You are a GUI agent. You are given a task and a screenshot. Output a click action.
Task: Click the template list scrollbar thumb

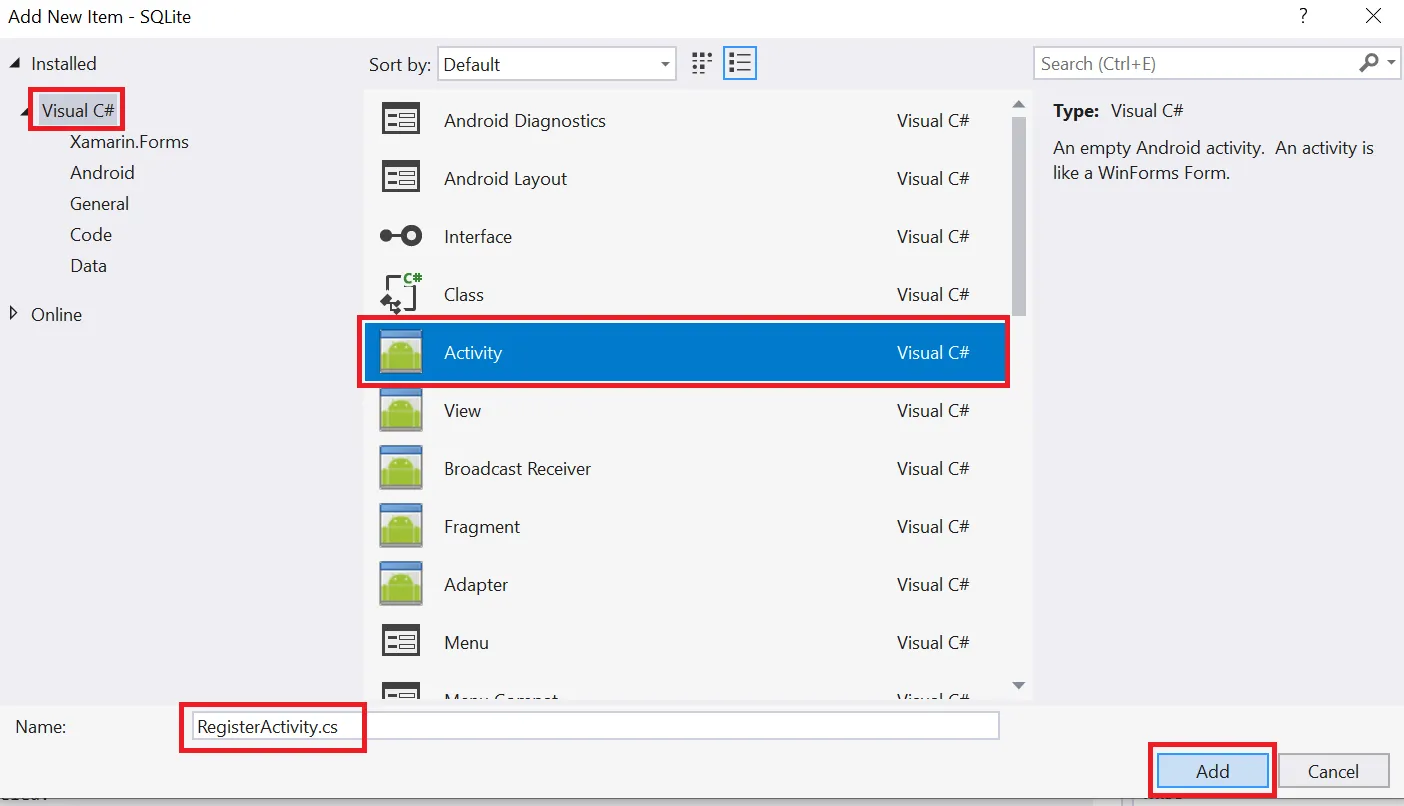(1019, 215)
